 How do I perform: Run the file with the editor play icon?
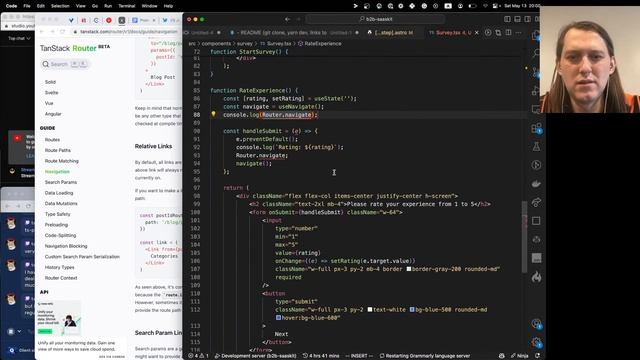488,32
